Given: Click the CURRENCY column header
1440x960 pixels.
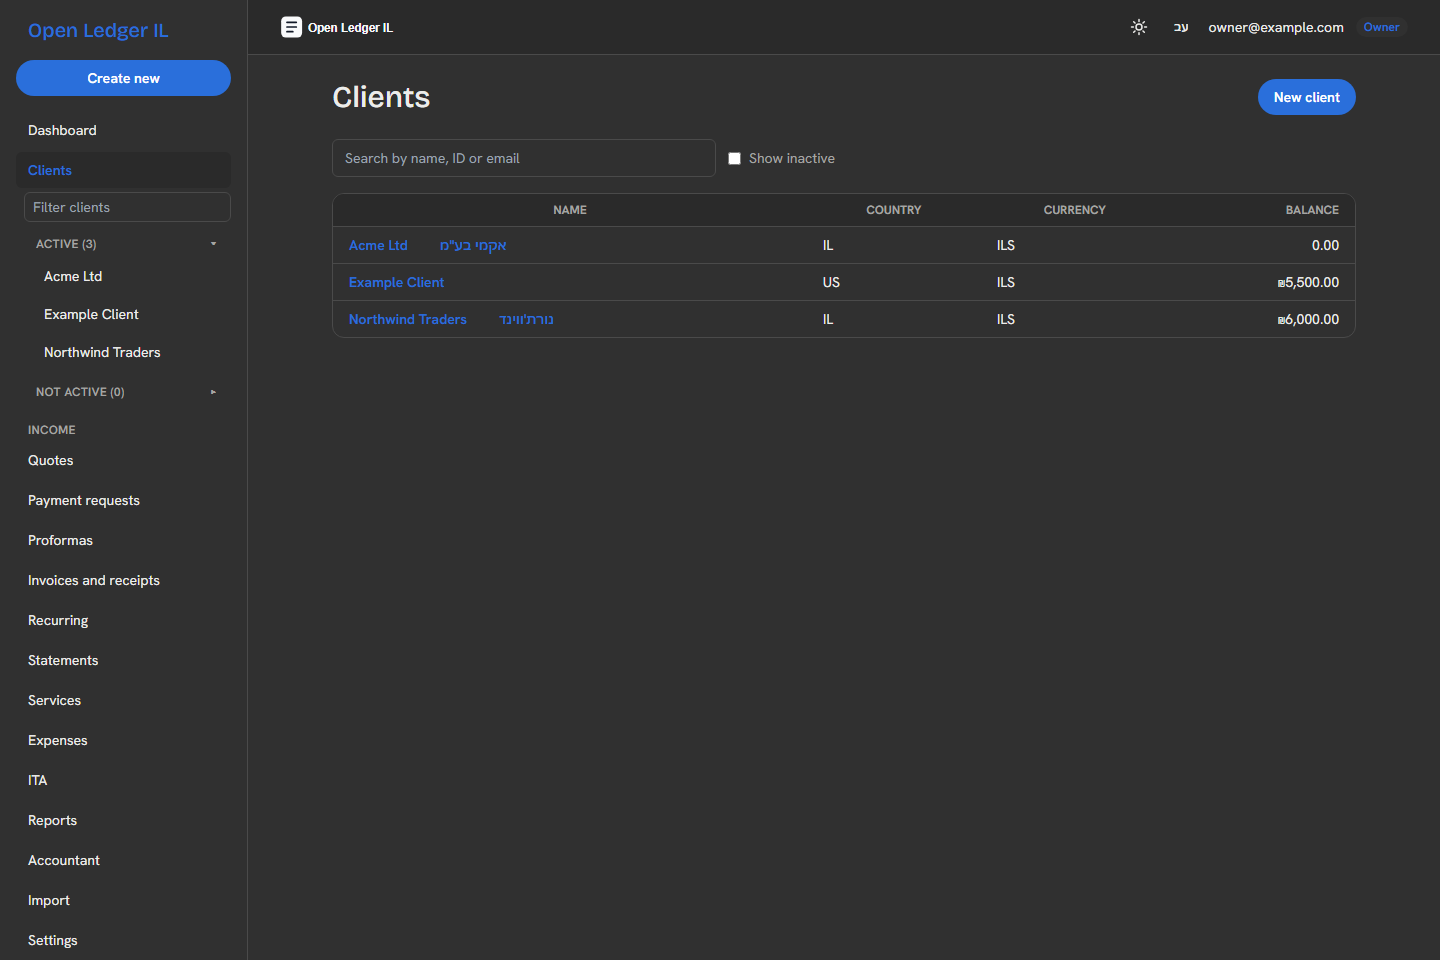Looking at the screenshot, I should [x=1075, y=210].
